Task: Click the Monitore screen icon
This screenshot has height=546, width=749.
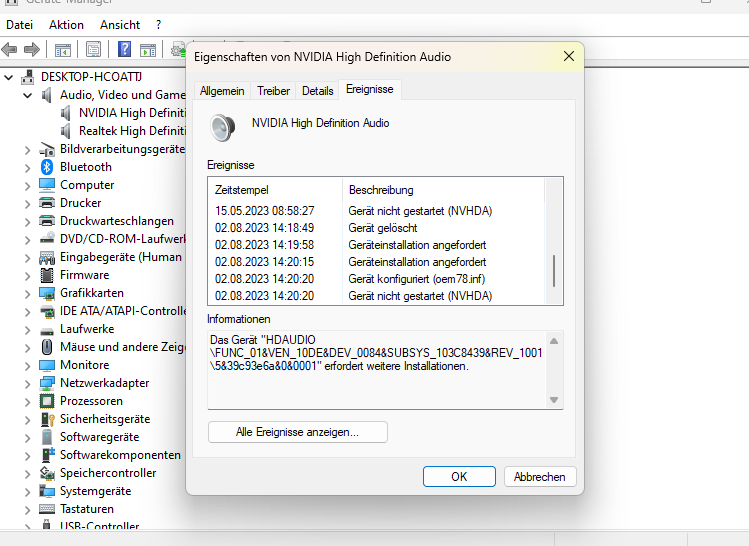Action: coord(47,365)
